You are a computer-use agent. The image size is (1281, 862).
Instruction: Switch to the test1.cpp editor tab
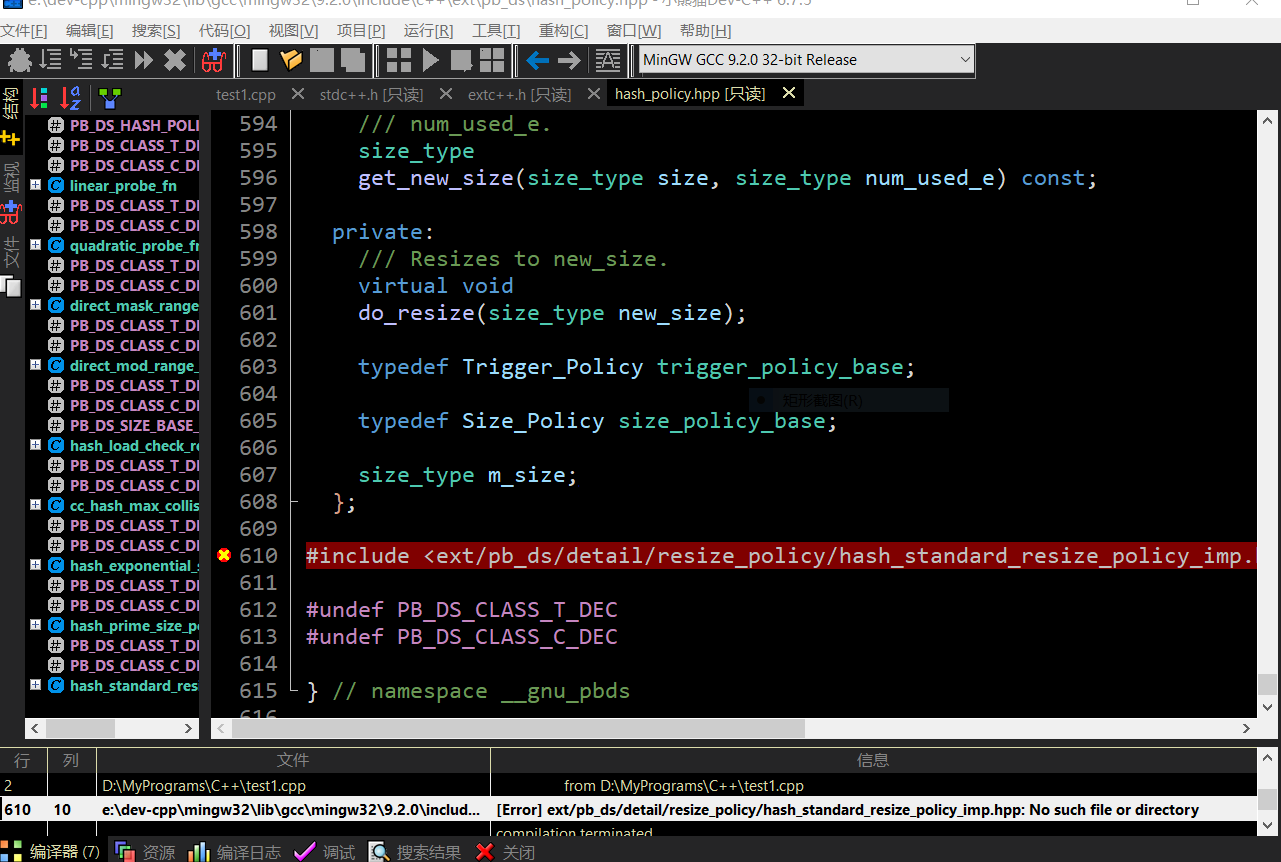(x=246, y=95)
